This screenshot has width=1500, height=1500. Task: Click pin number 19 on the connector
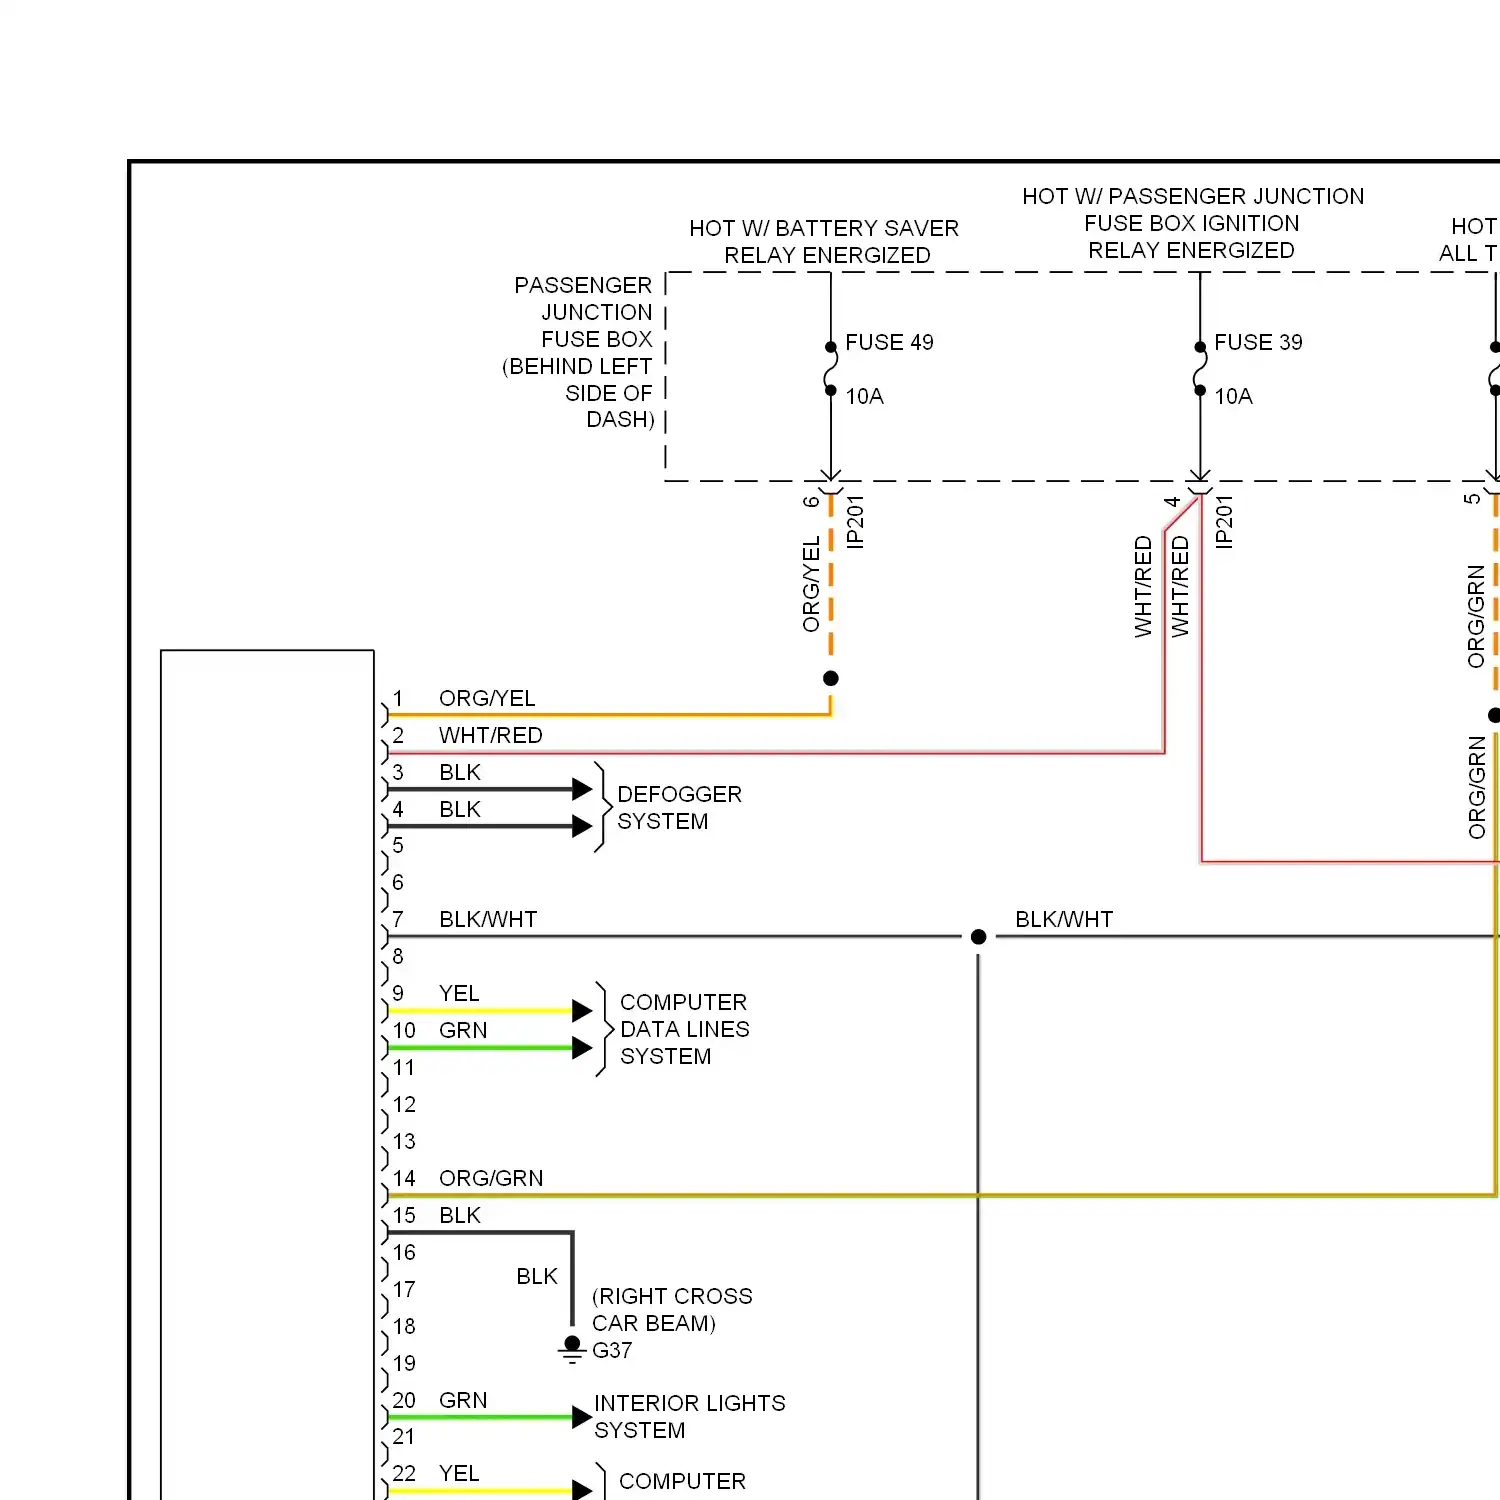(404, 1363)
